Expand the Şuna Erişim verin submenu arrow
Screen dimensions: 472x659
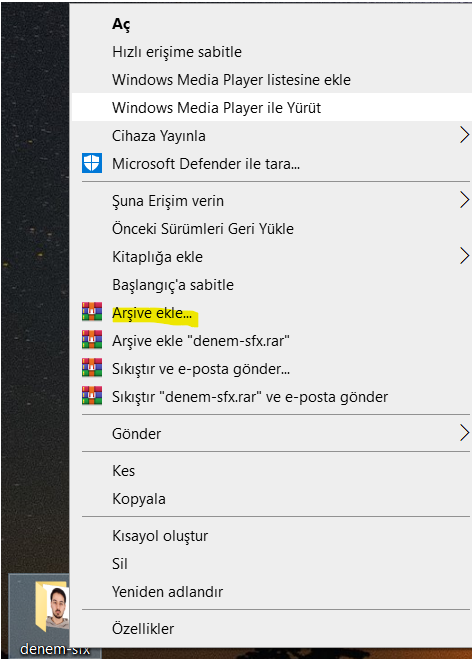[464, 200]
